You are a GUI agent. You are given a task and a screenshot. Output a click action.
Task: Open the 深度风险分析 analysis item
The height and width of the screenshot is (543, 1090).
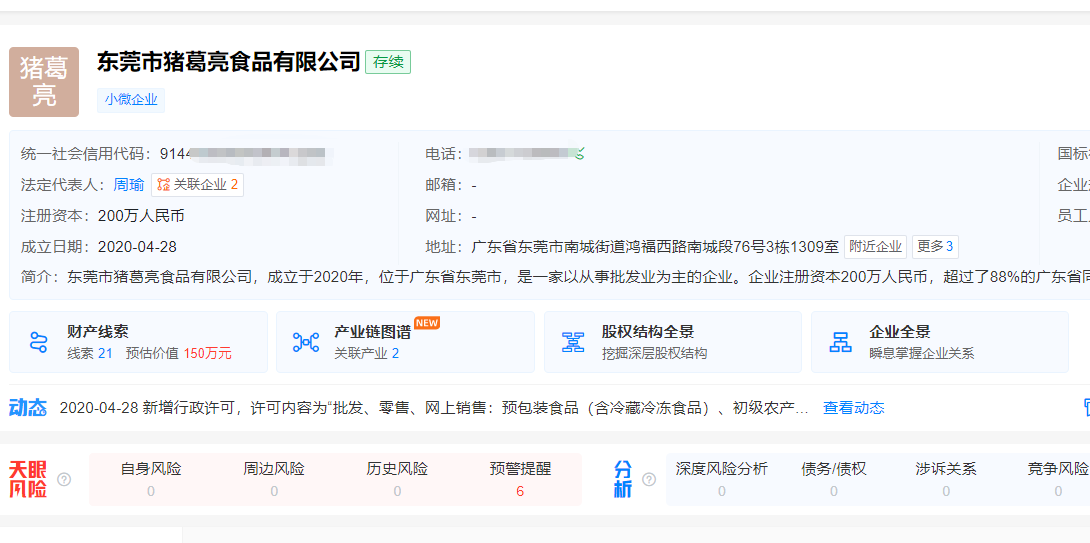click(x=721, y=479)
